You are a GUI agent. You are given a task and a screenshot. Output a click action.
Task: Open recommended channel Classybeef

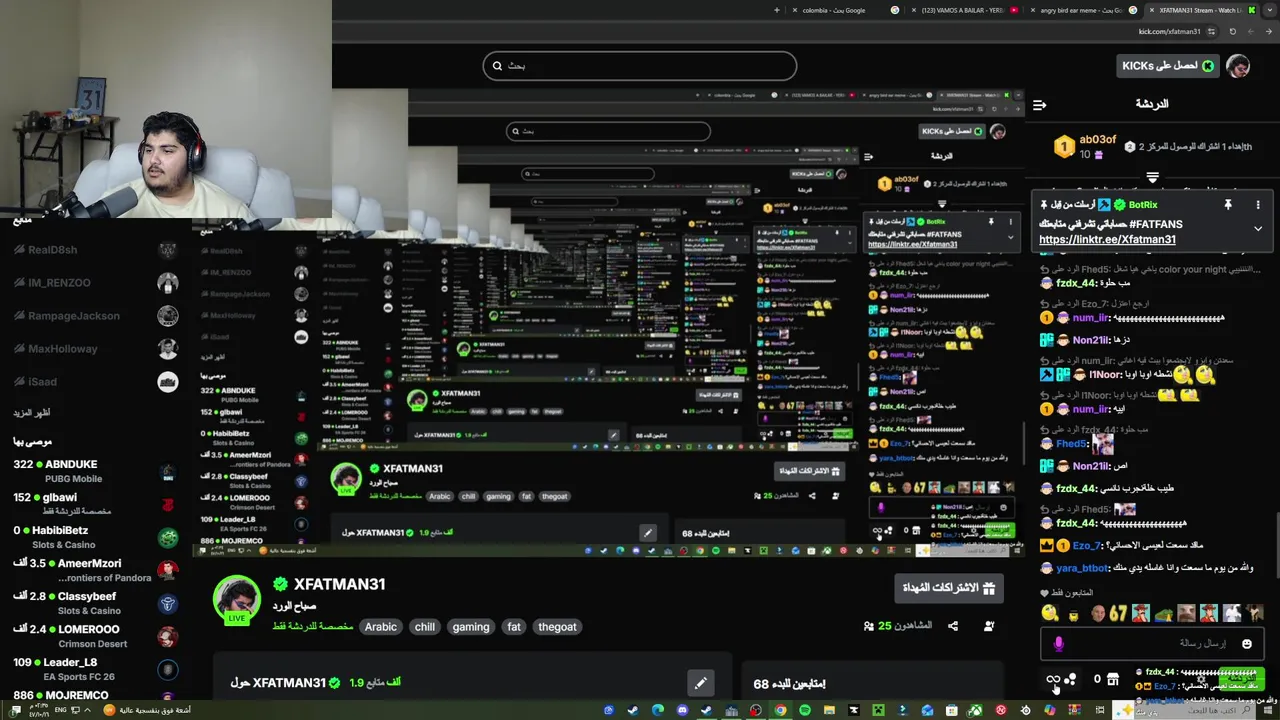[x=95, y=603]
